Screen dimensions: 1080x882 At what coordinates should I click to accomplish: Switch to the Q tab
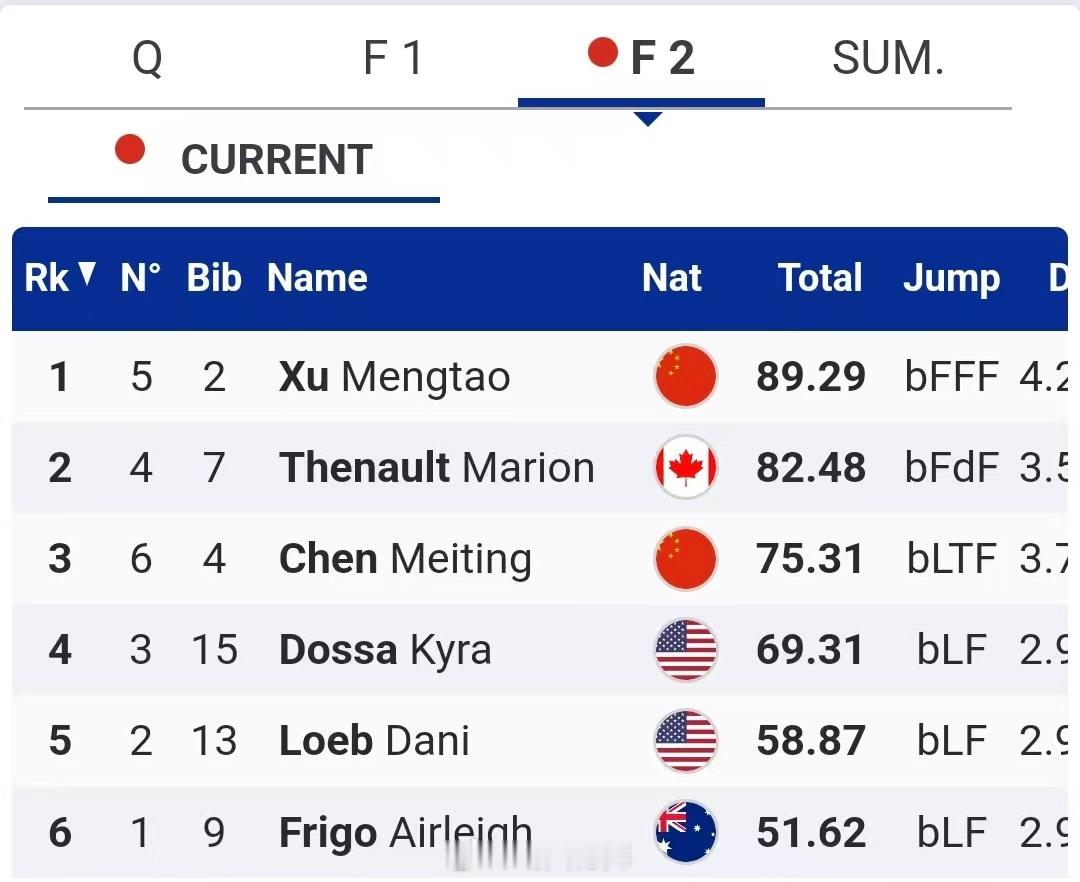pos(148,57)
